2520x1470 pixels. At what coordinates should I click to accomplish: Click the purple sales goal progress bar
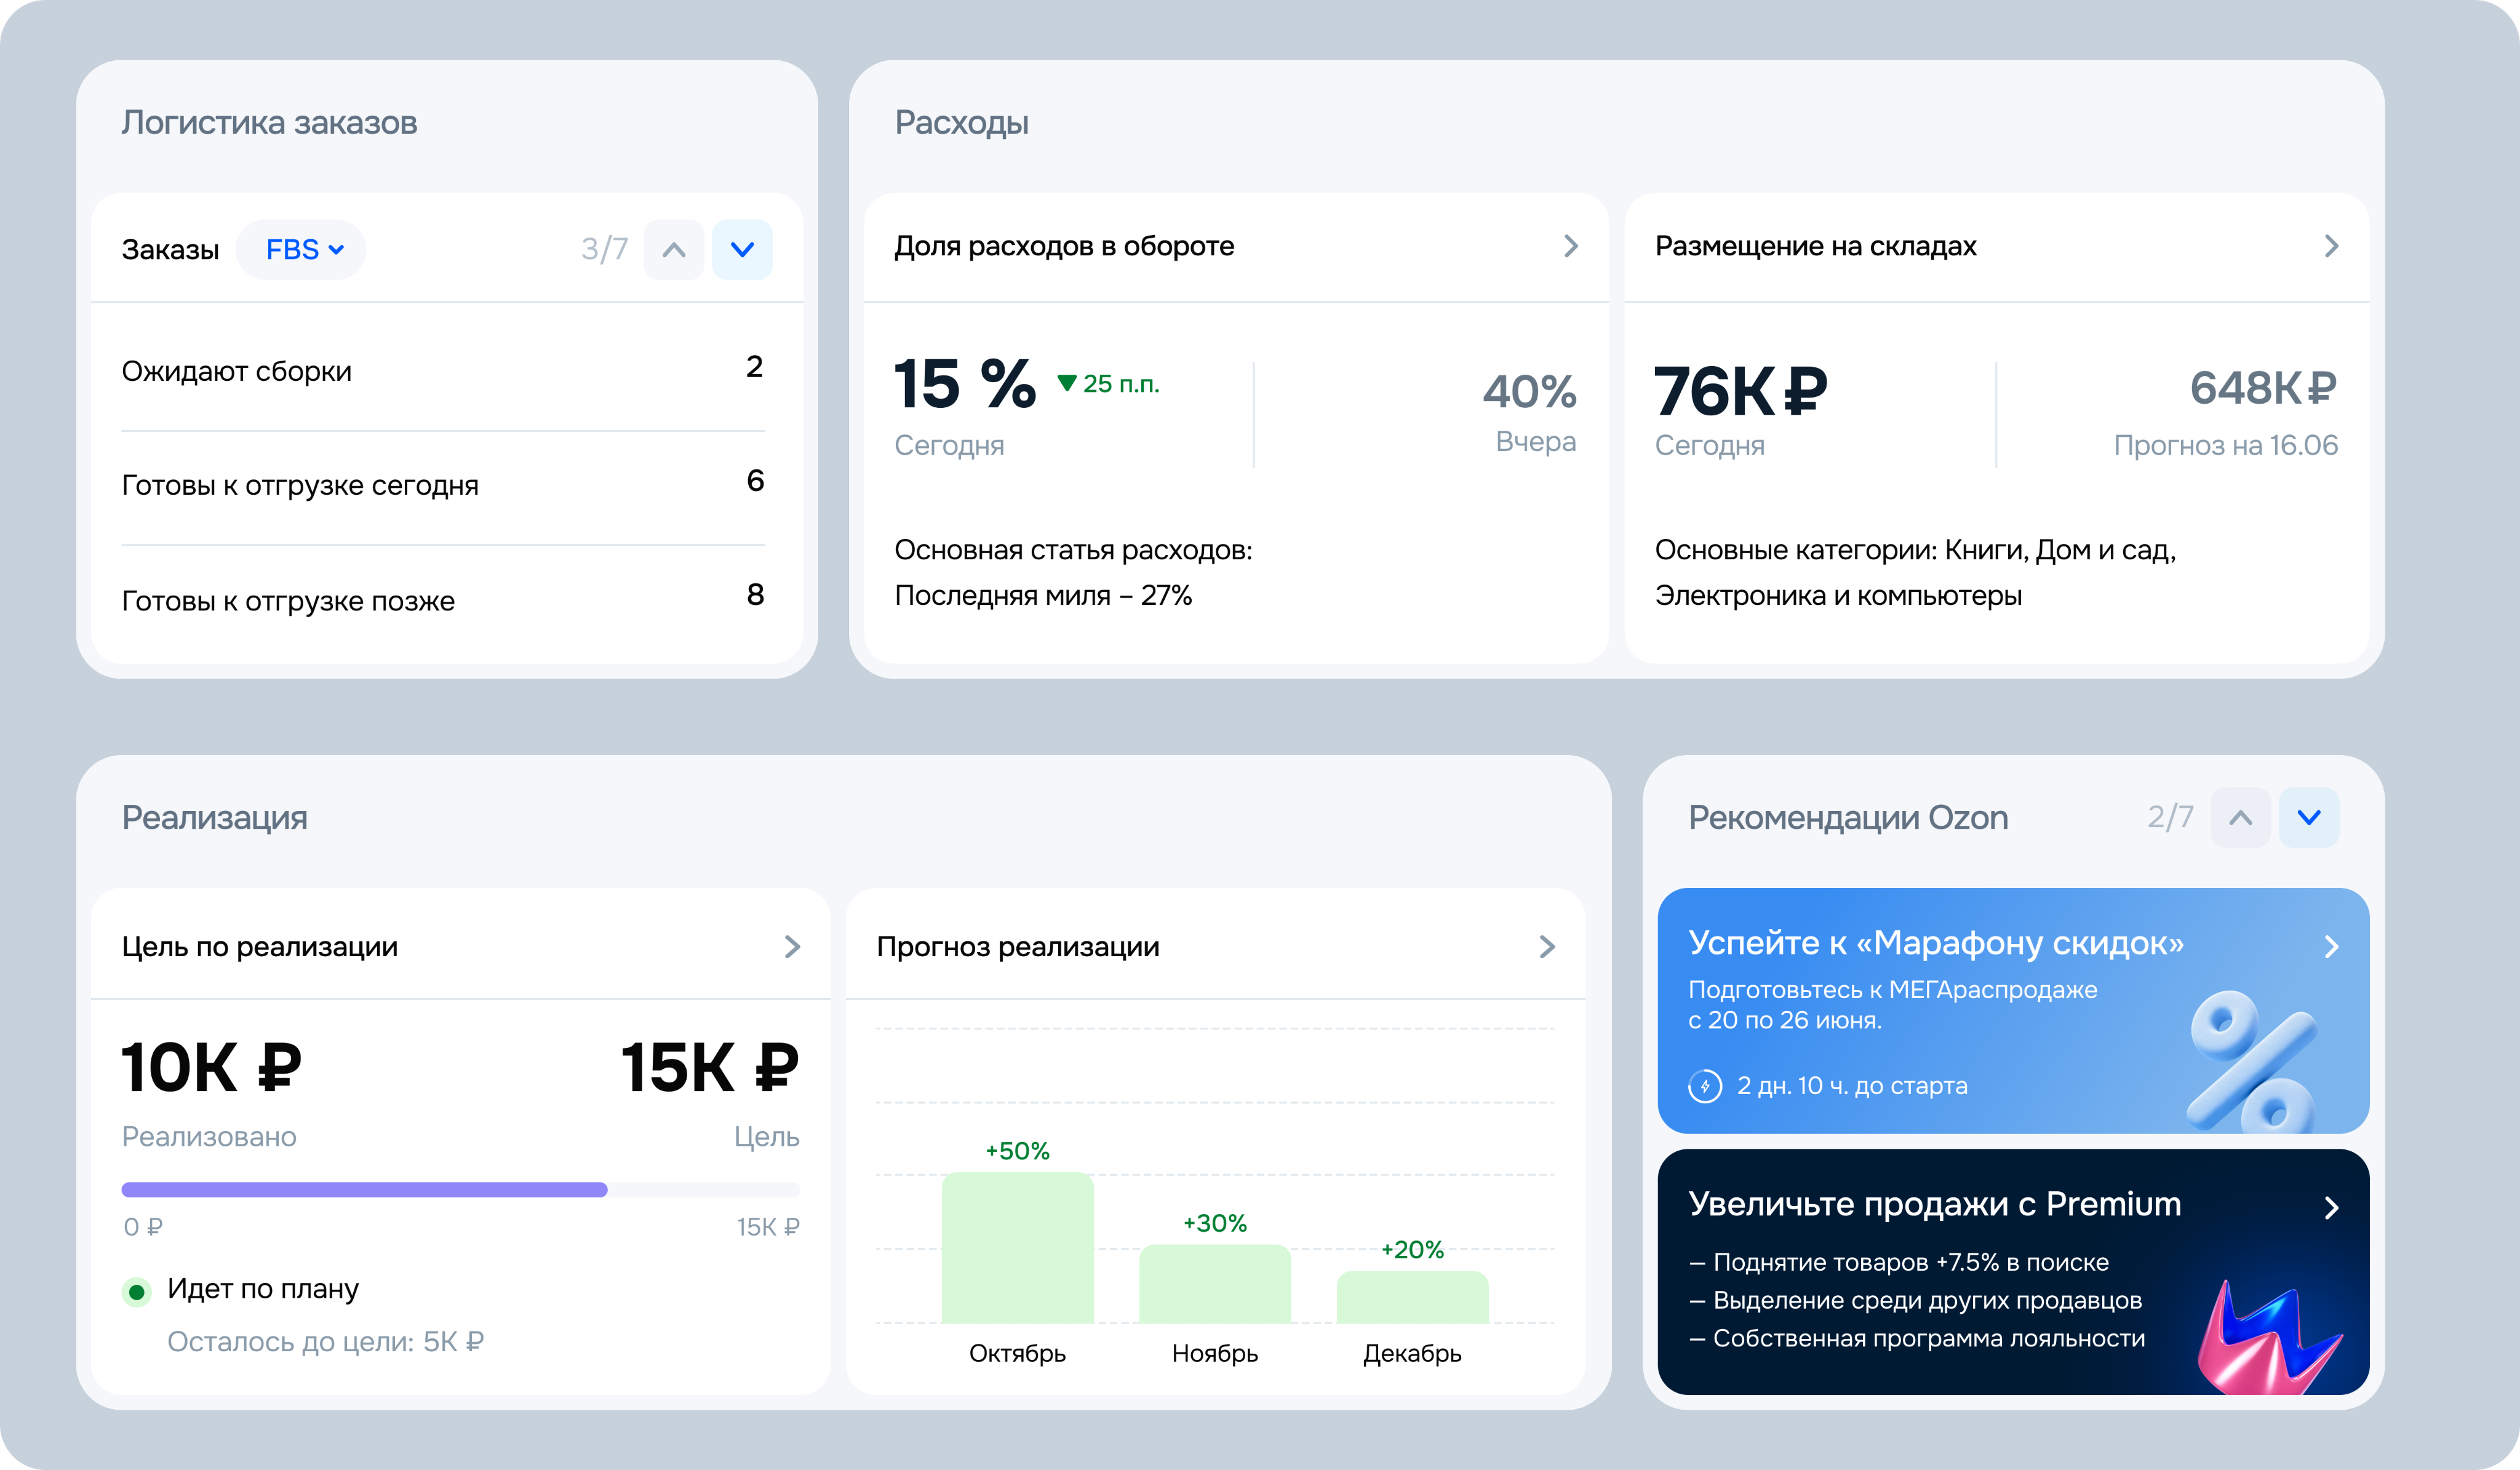point(364,1190)
